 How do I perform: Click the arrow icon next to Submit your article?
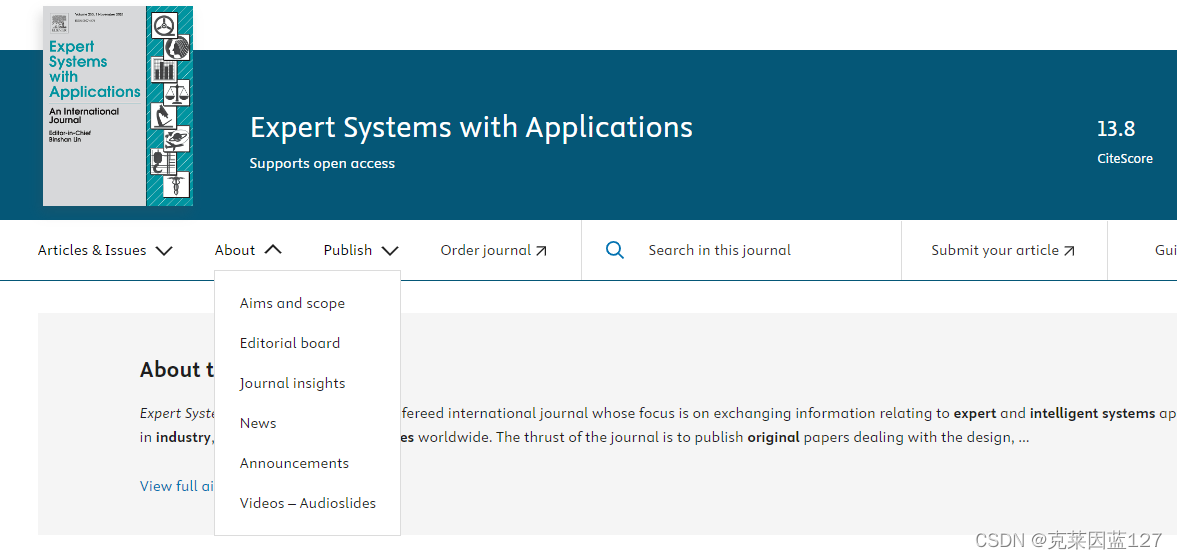tap(1069, 251)
